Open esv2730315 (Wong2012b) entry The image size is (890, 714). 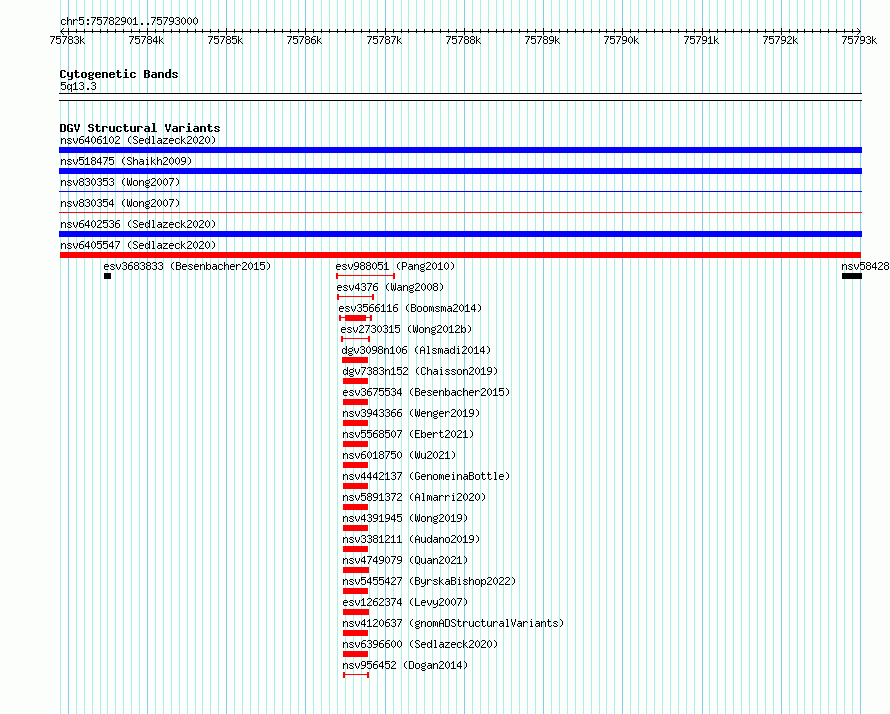point(406,329)
